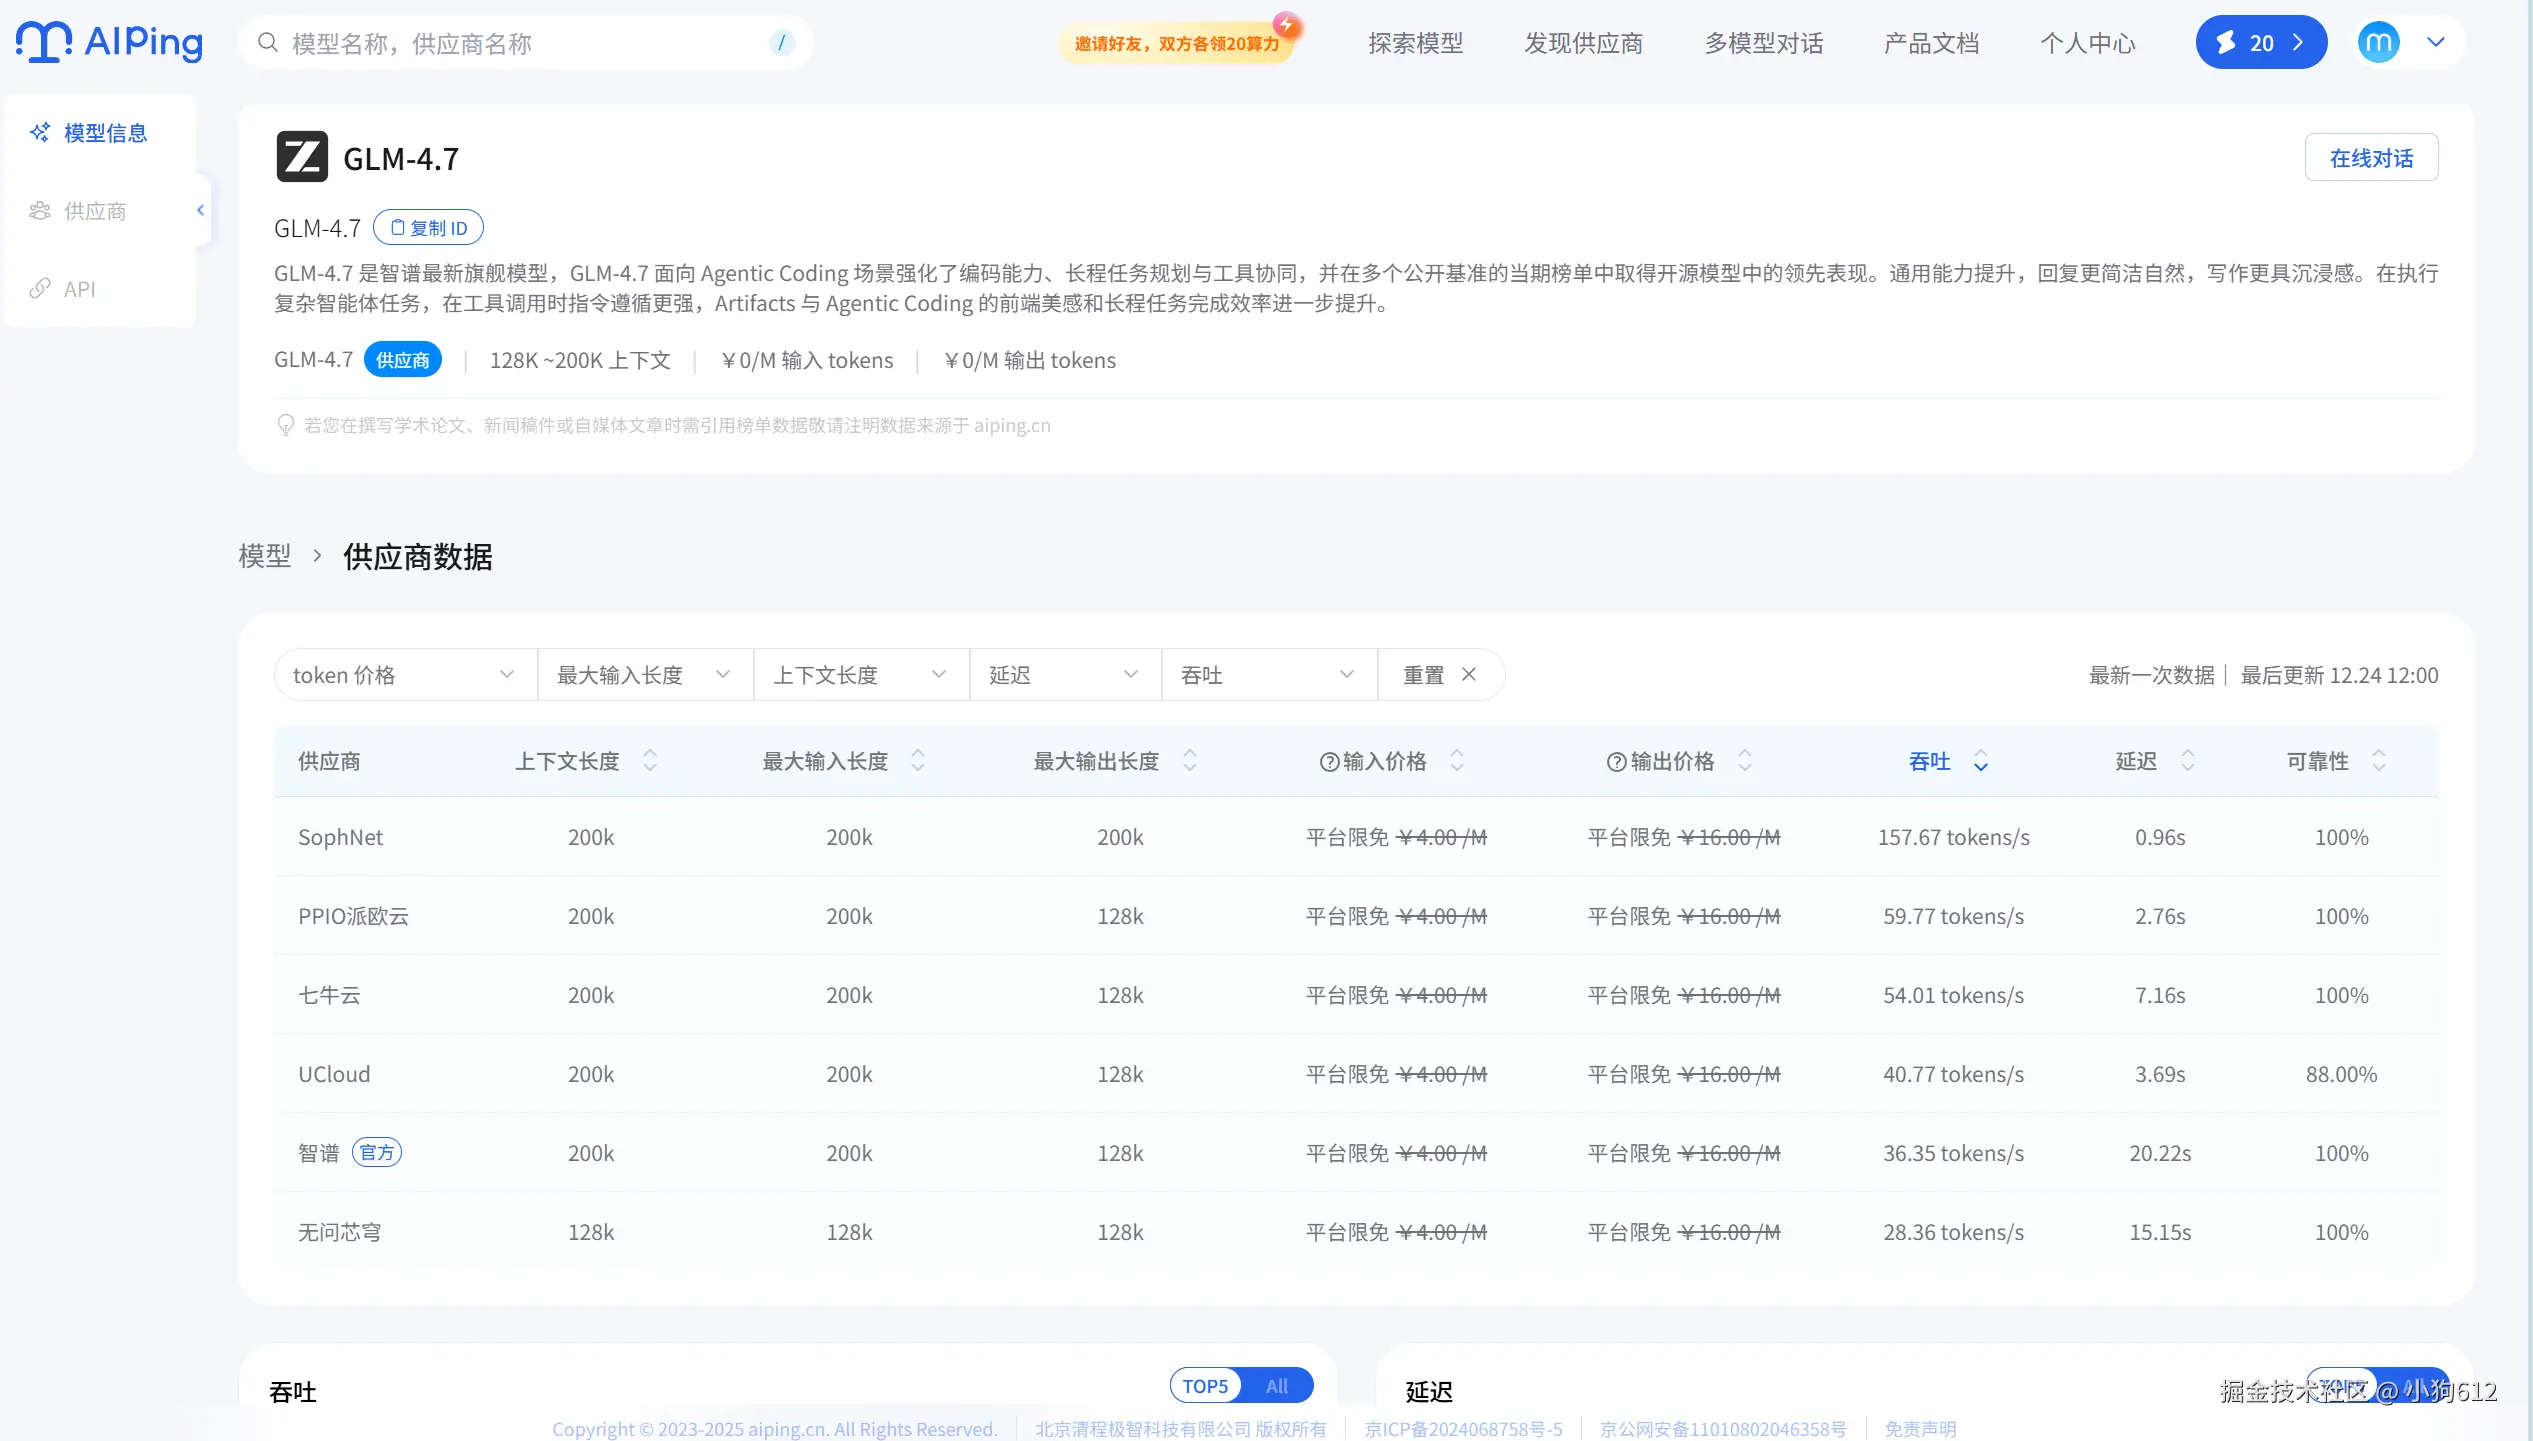The height and width of the screenshot is (1441, 2533).
Task: Open the 最大输入长度 filter dropdown
Action: pos(644,675)
